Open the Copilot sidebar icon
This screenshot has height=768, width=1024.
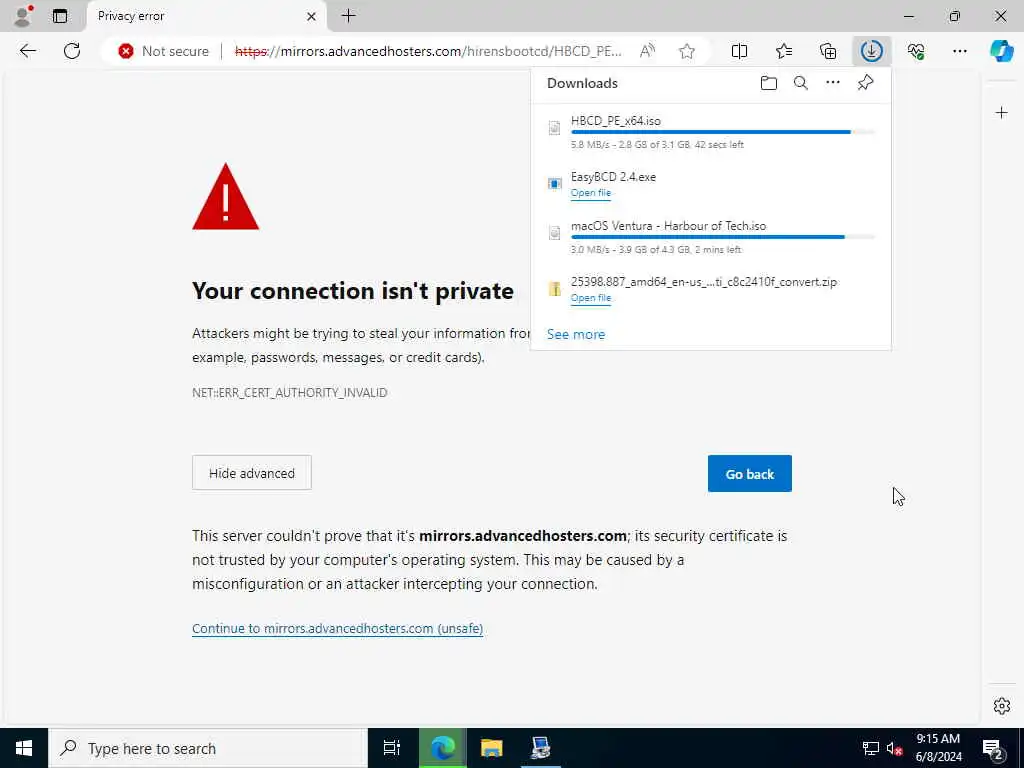(1002, 51)
